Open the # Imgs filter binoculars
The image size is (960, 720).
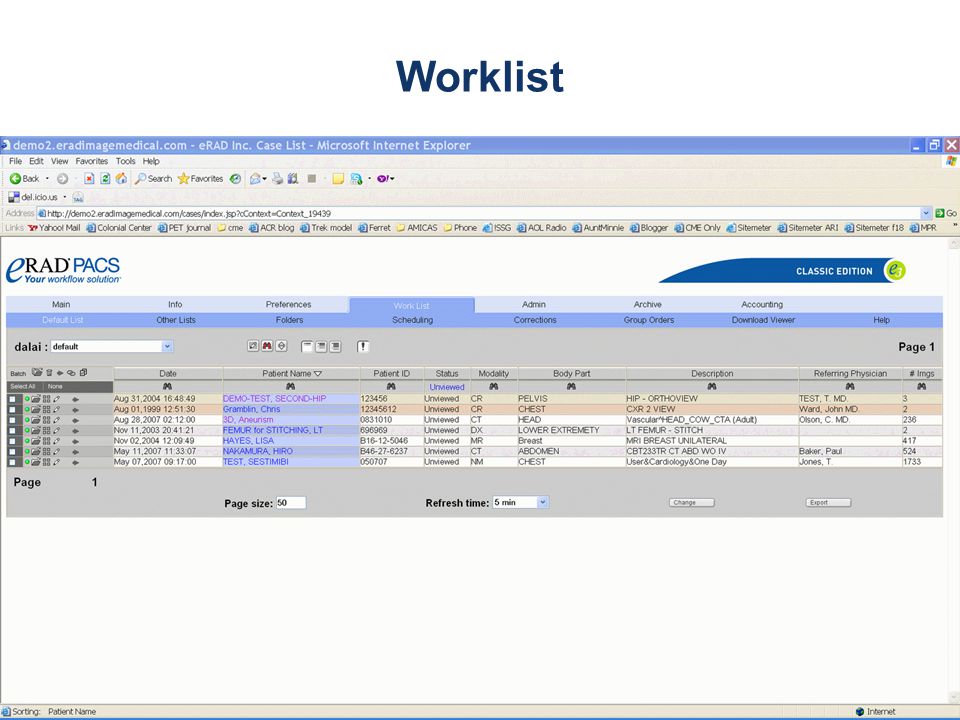921,386
